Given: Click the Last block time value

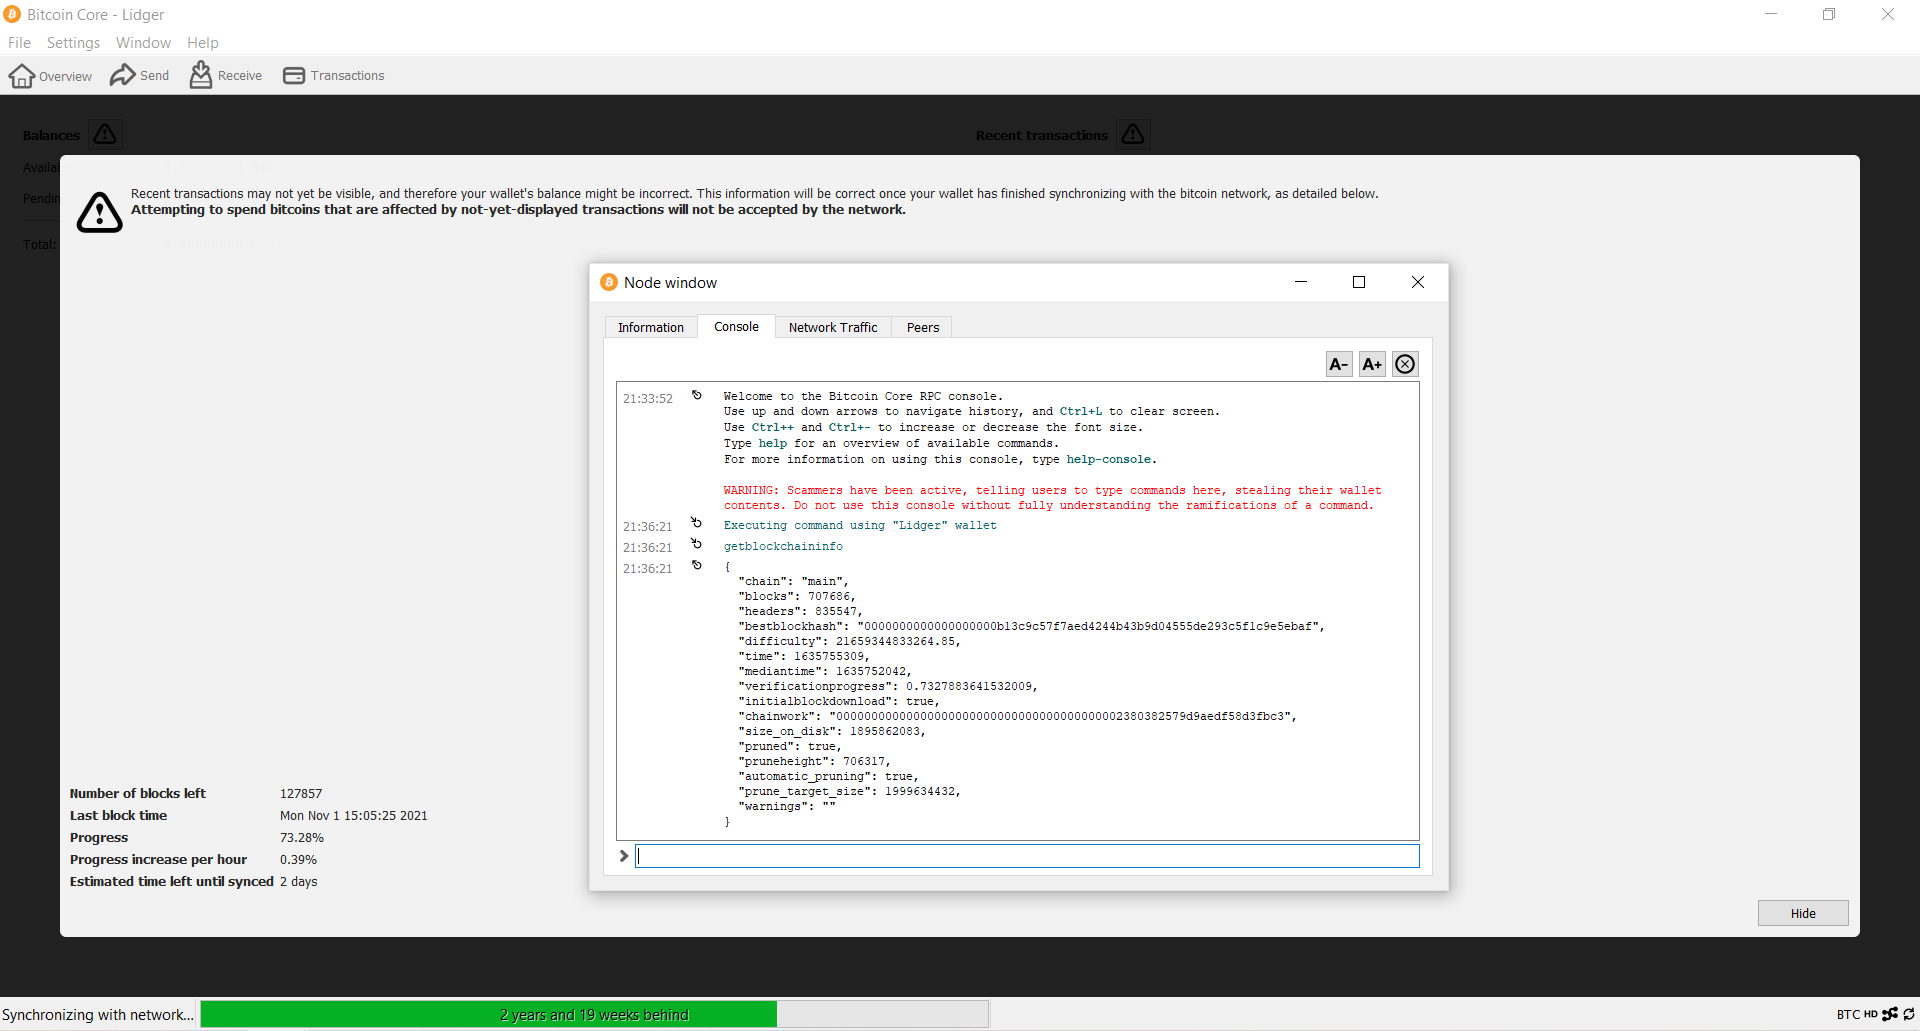Looking at the screenshot, I should (x=353, y=816).
